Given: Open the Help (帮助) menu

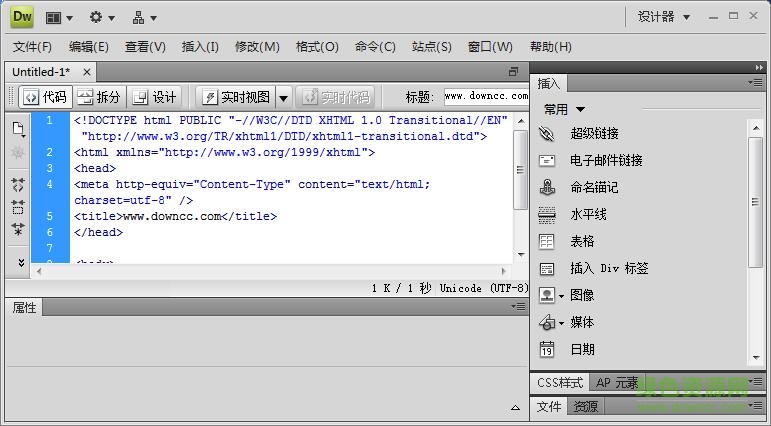Looking at the screenshot, I should click(x=551, y=47).
